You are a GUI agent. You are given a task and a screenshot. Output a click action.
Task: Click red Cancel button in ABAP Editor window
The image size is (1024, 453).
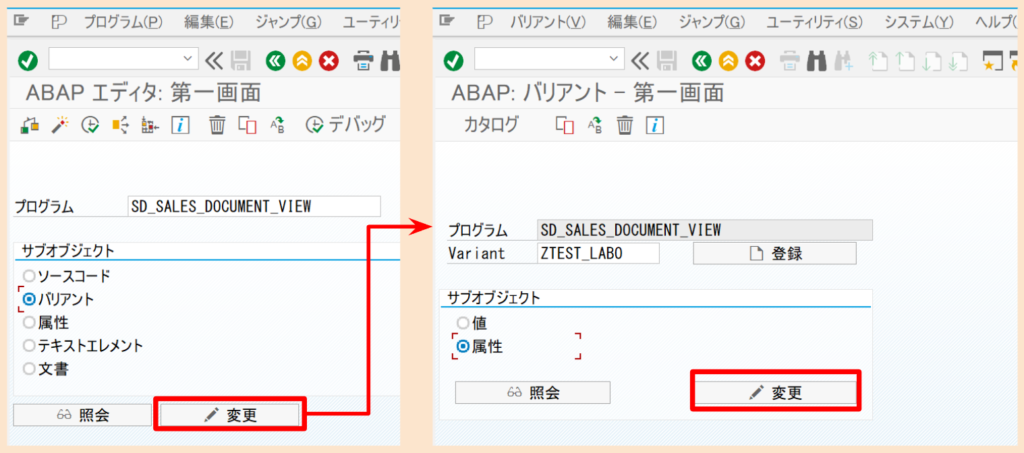coord(328,61)
